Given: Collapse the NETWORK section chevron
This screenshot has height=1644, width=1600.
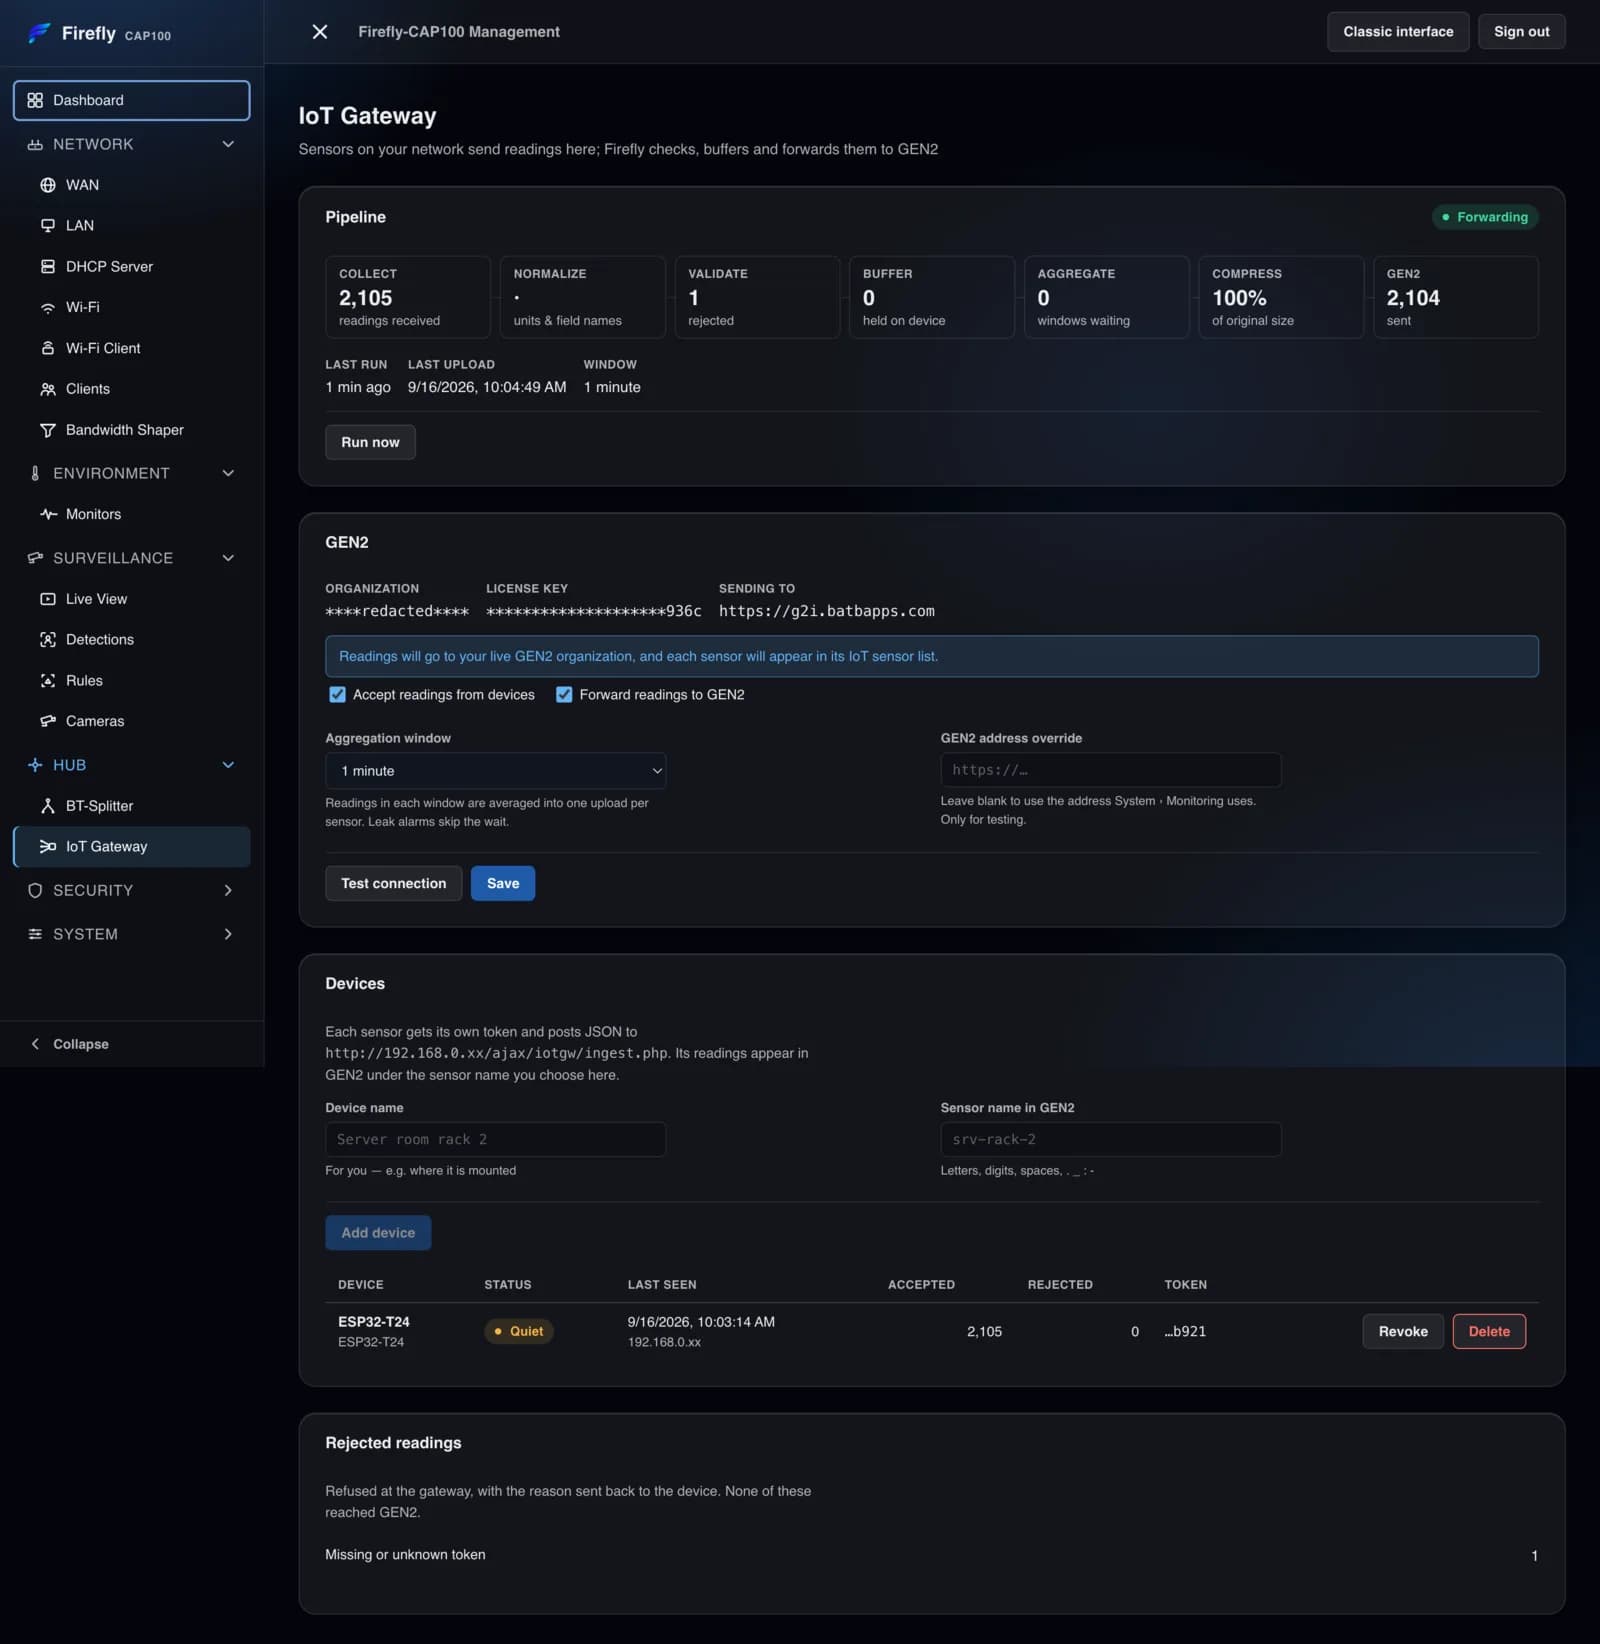Looking at the screenshot, I should pyautogui.click(x=228, y=144).
